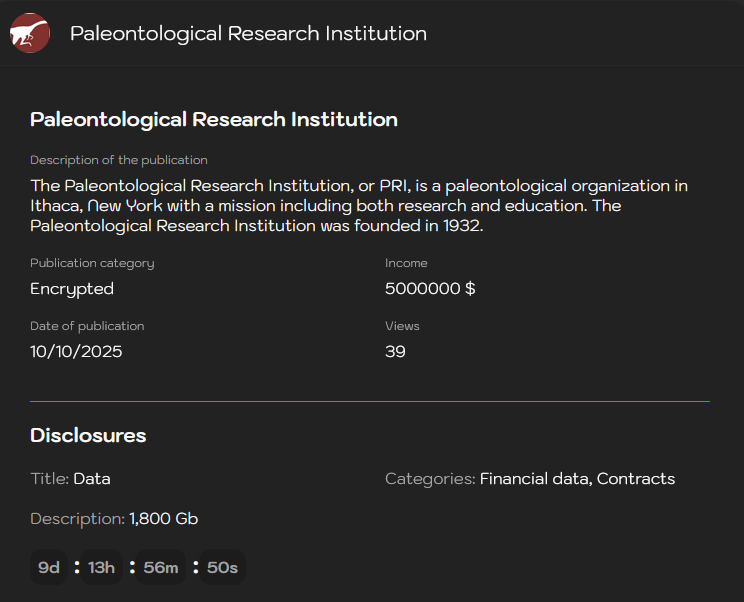Image resolution: width=744 pixels, height=602 pixels.
Task: Click the 'Description of the publication' label
Action: point(119,160)
